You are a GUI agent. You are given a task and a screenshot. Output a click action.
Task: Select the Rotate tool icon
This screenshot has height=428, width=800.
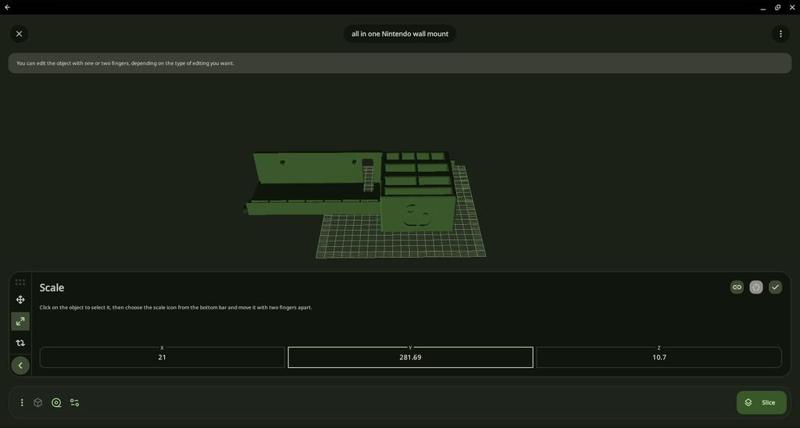tap(20, 343)
